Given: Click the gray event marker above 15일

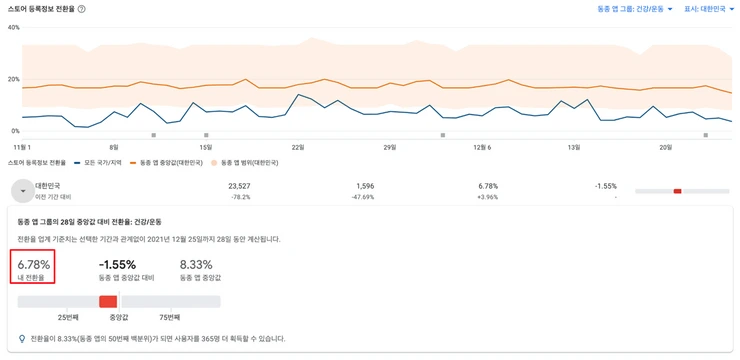Looking at the screenshot, I should [x=206, y=135].
